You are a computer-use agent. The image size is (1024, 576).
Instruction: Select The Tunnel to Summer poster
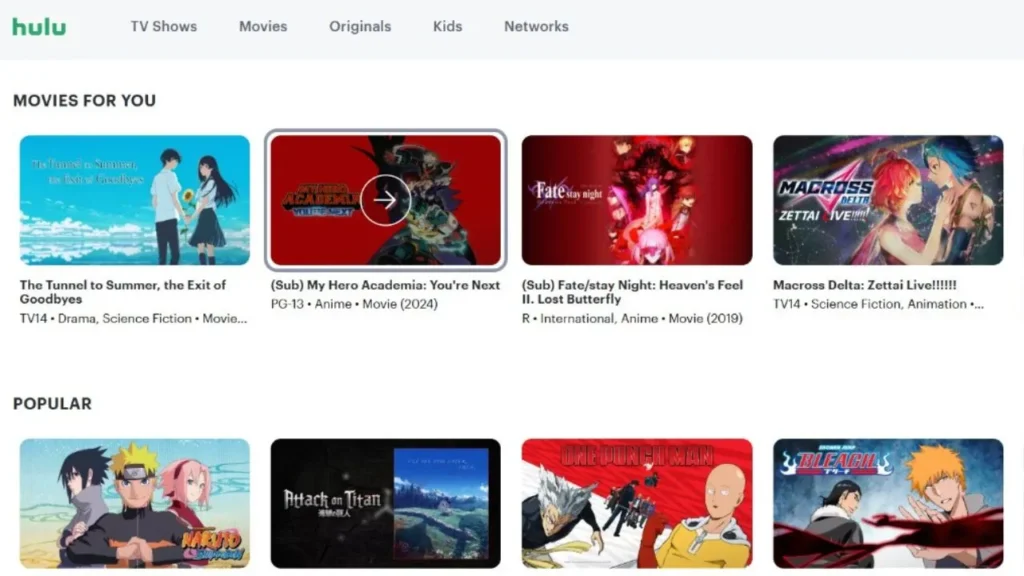134,199
